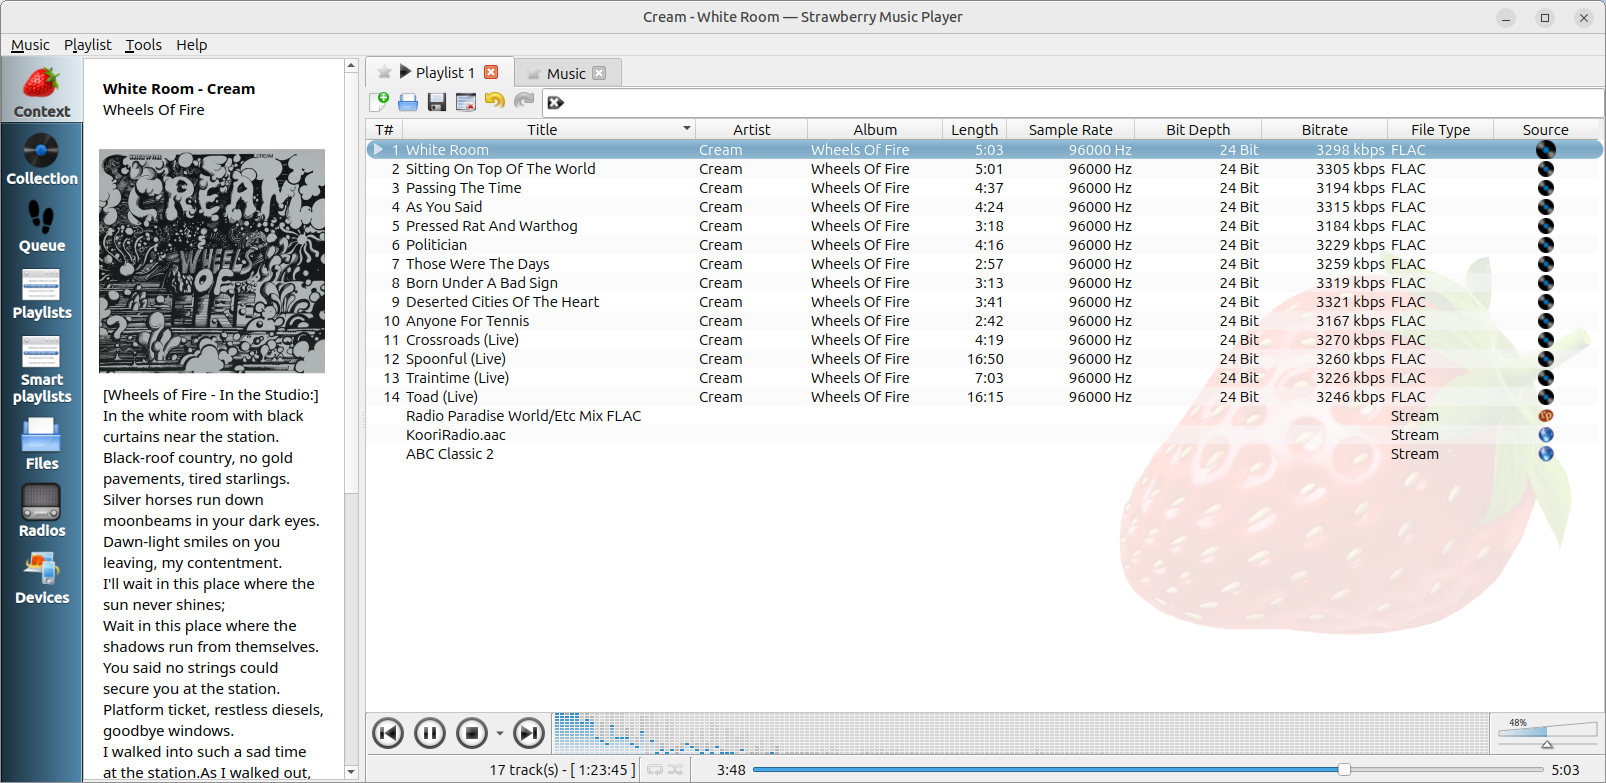Skip to the previous track
The width and height of the screenshot is (1606, 783).
388,733
